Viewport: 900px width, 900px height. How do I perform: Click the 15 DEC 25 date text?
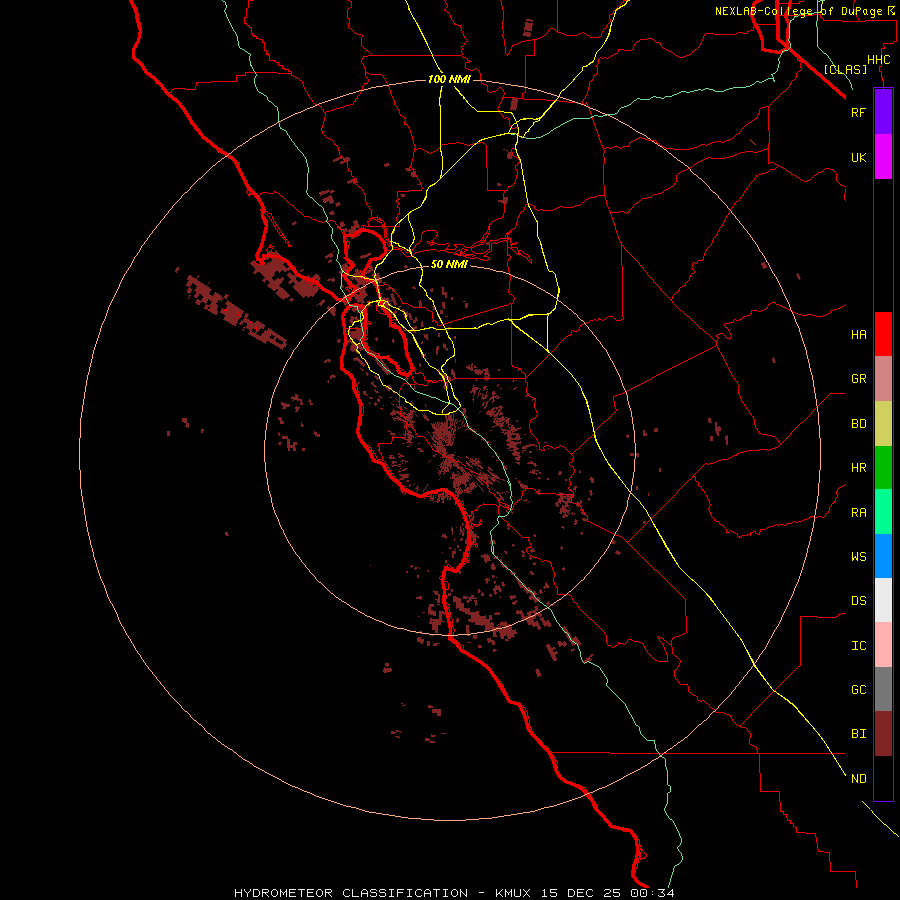coord(581,893)
